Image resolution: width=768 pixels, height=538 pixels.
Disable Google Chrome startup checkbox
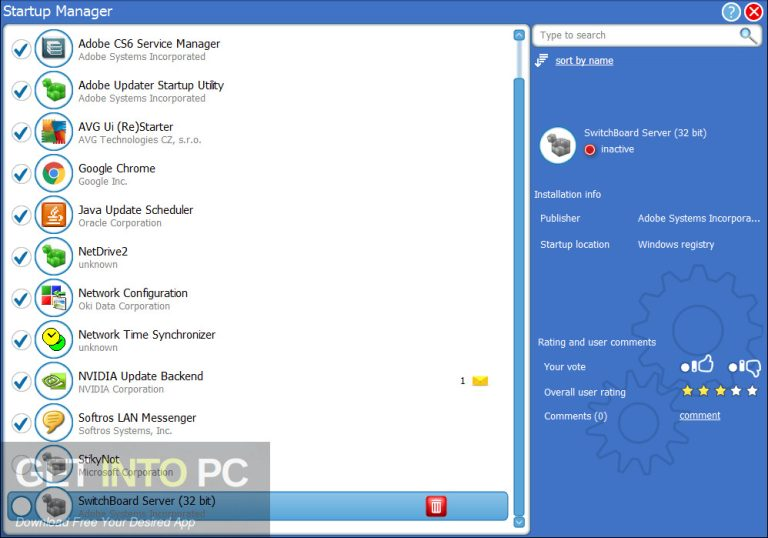[21, 173]
